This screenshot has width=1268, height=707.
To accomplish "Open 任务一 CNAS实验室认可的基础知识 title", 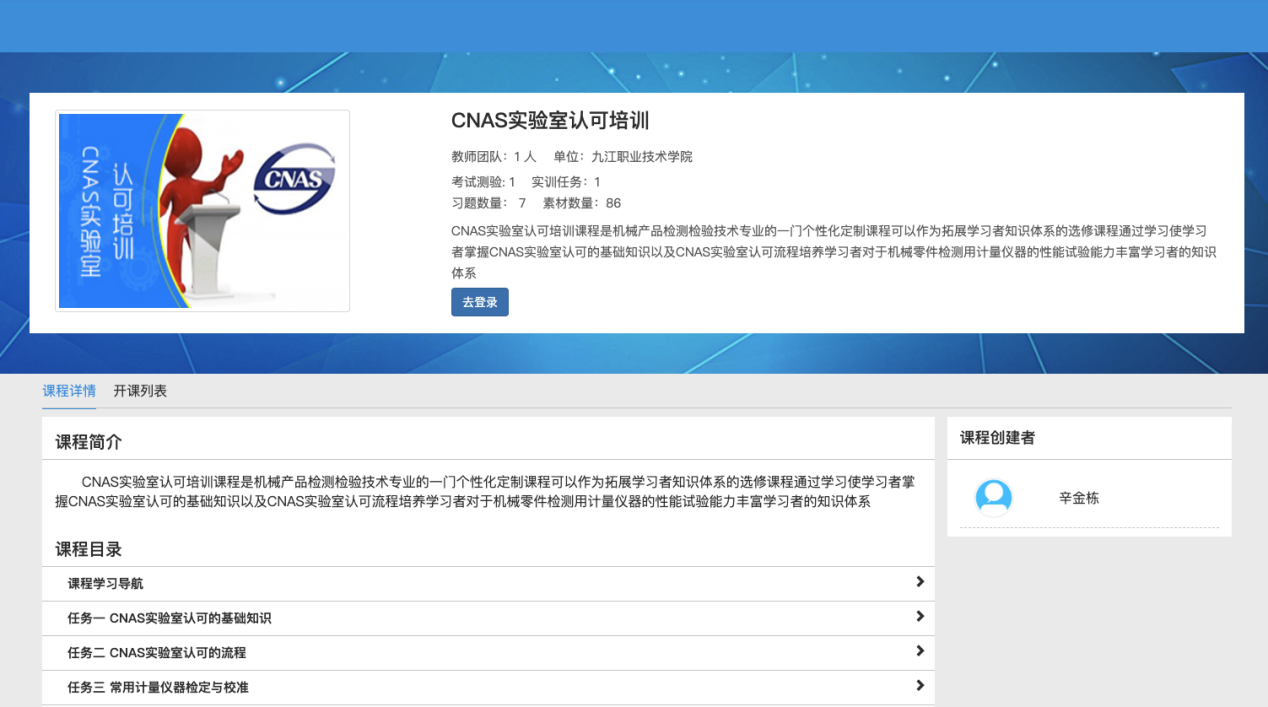I will pos(169,619).
